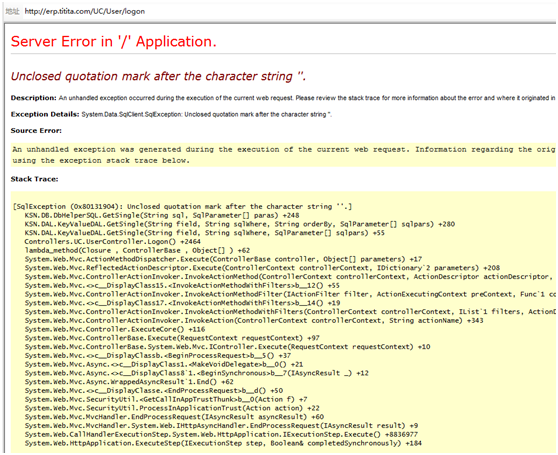Click the CallHandlerExecutionStep +8836977 line
Viewport: 558px width, 455px height.
[x=221, y=434]
